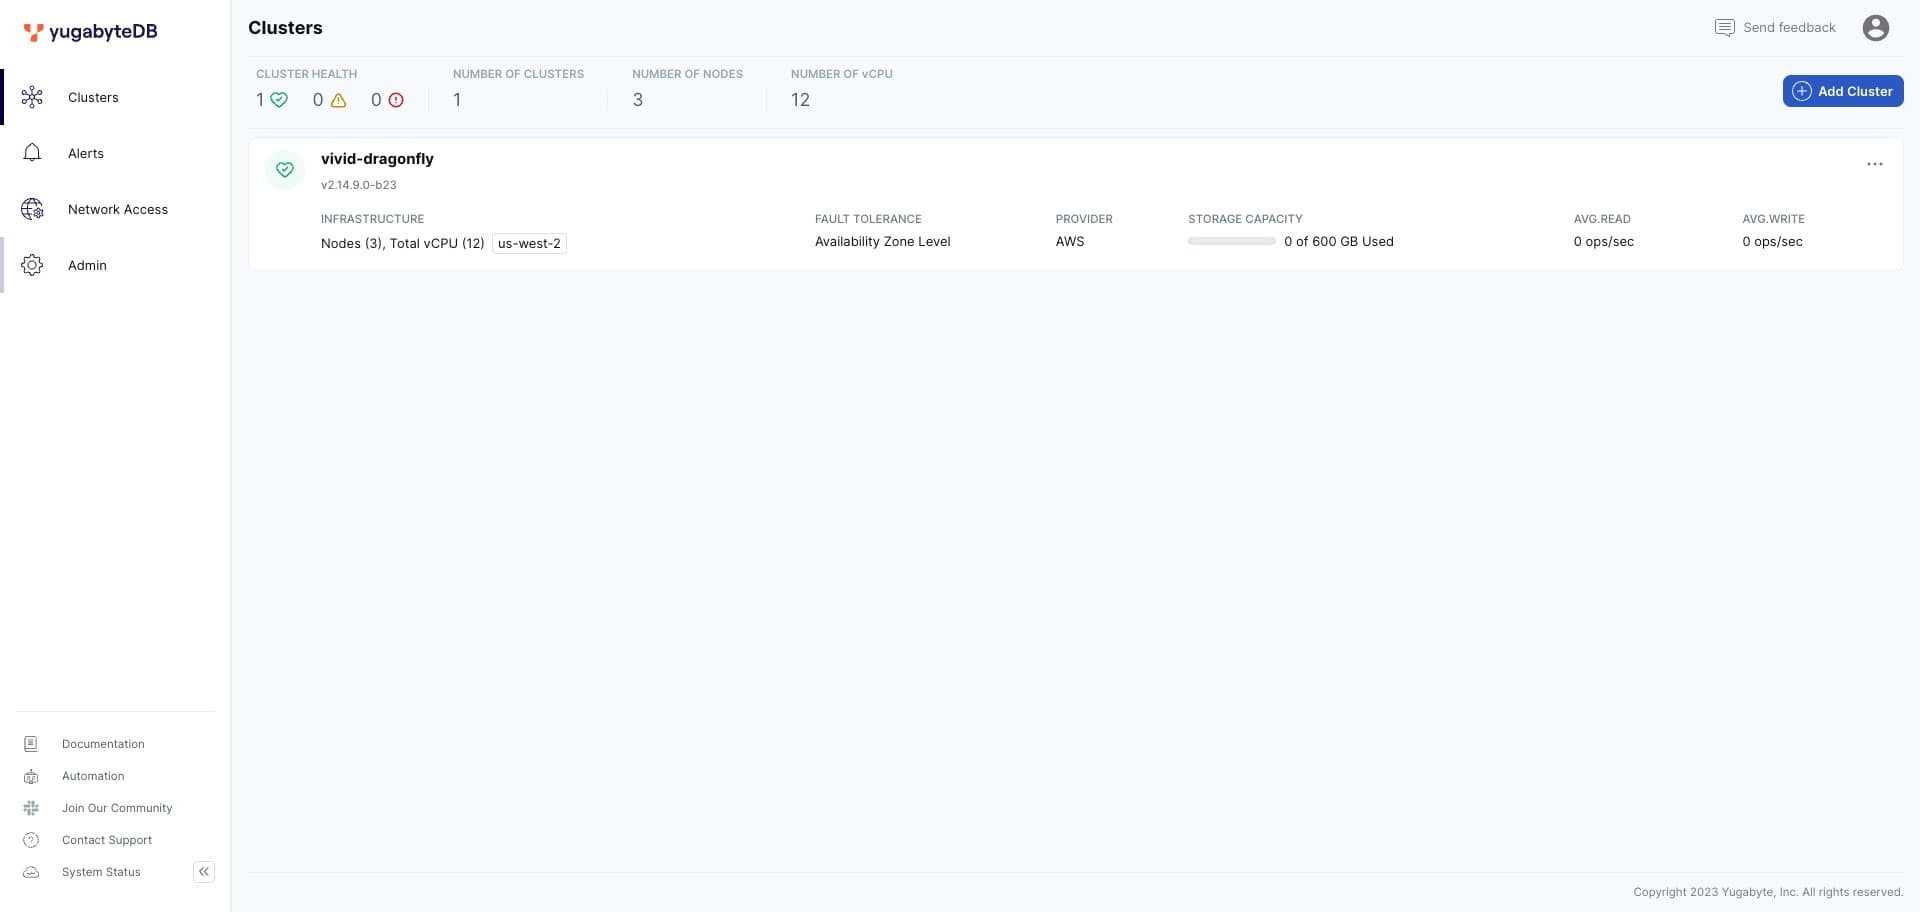Follow the Join Our Community link
Image resolution: width=1920 pixels, height=912 pixels.
coord(117,808)
